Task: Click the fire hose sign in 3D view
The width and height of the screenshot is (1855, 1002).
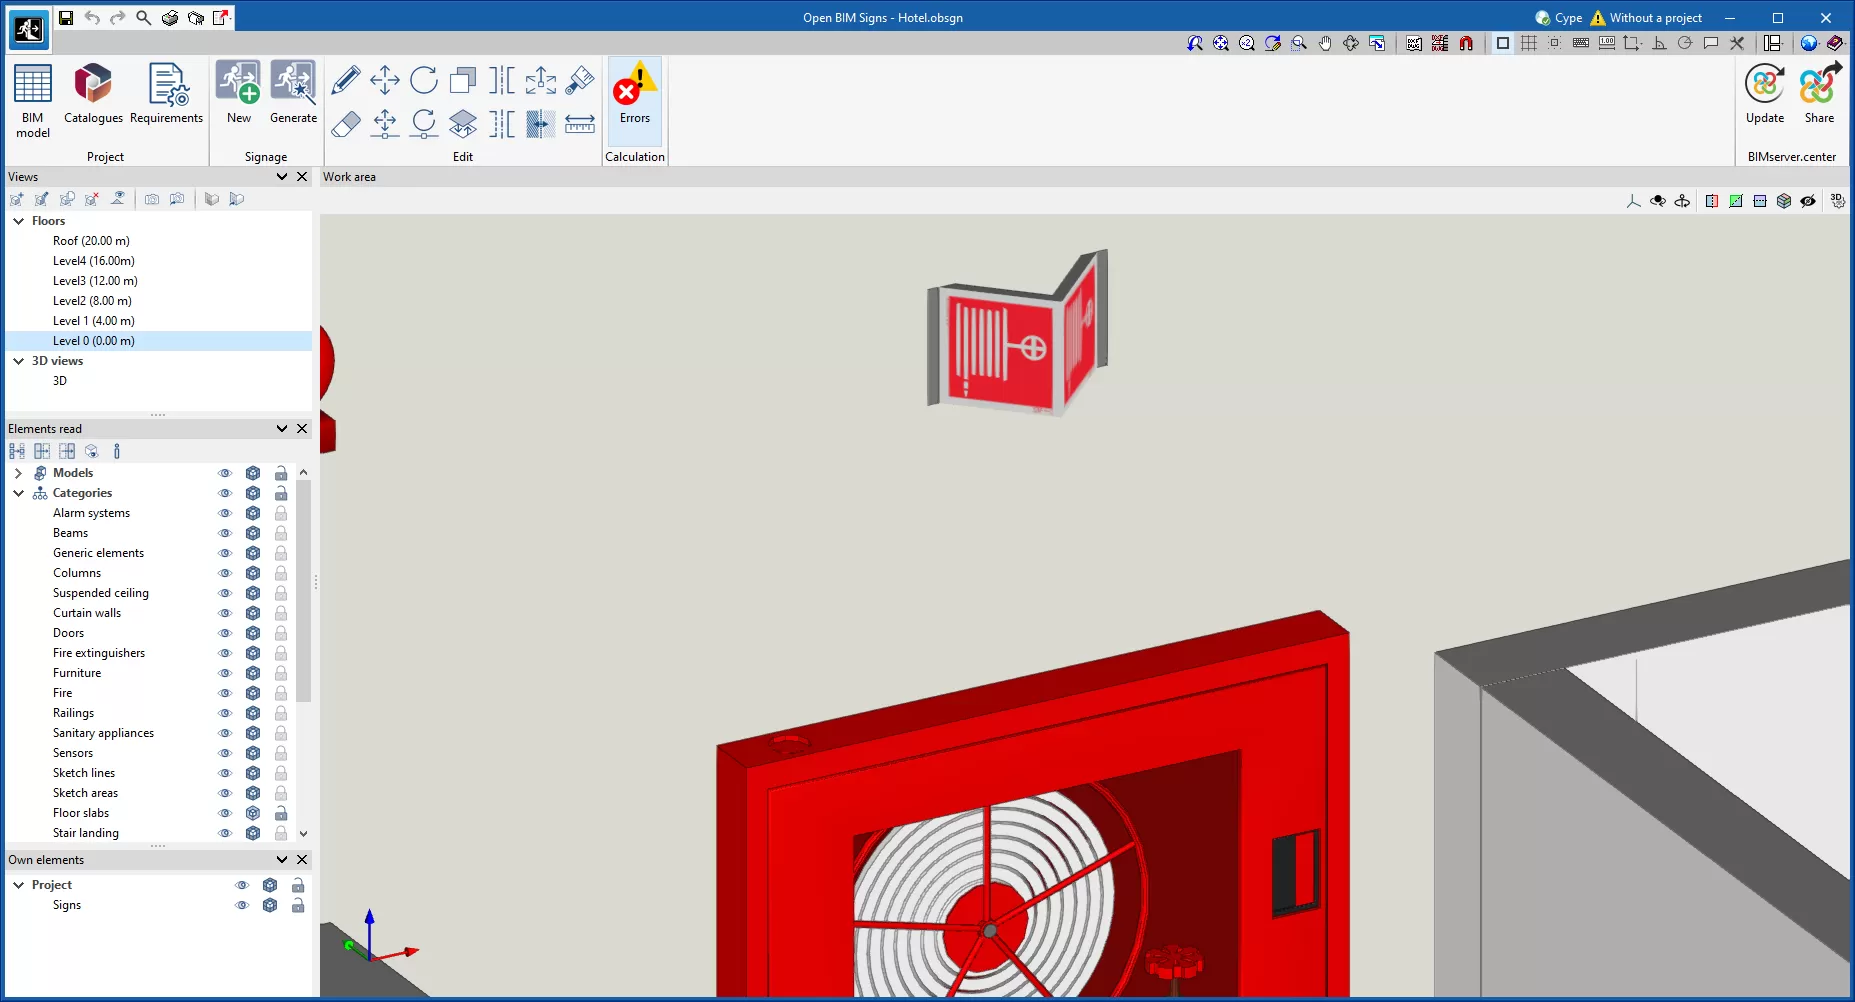Action: [x=1017, y=333]
